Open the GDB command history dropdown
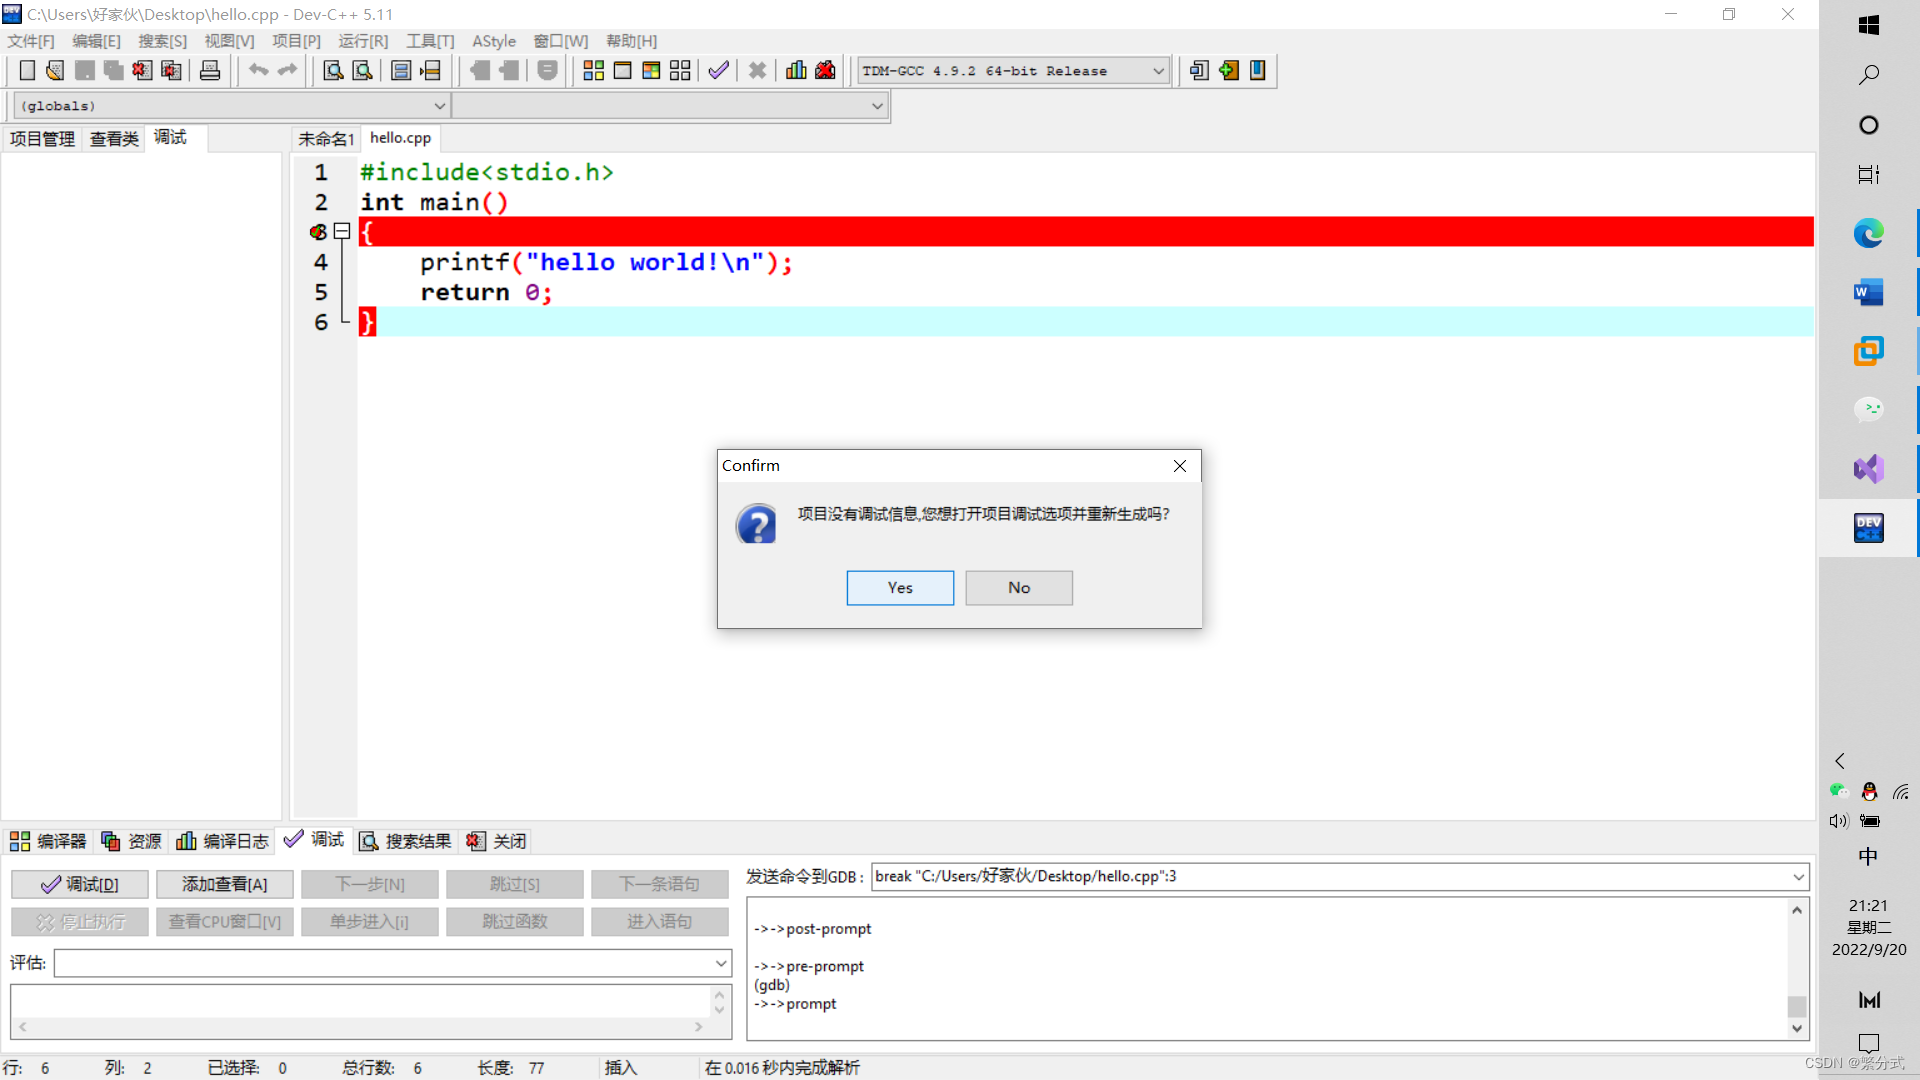Screen dimensions: 1920x1080 pos(1798,877)
